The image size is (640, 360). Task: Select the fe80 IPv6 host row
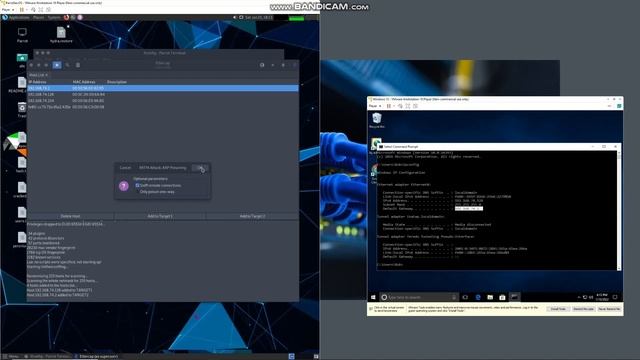tap(163, 107)
